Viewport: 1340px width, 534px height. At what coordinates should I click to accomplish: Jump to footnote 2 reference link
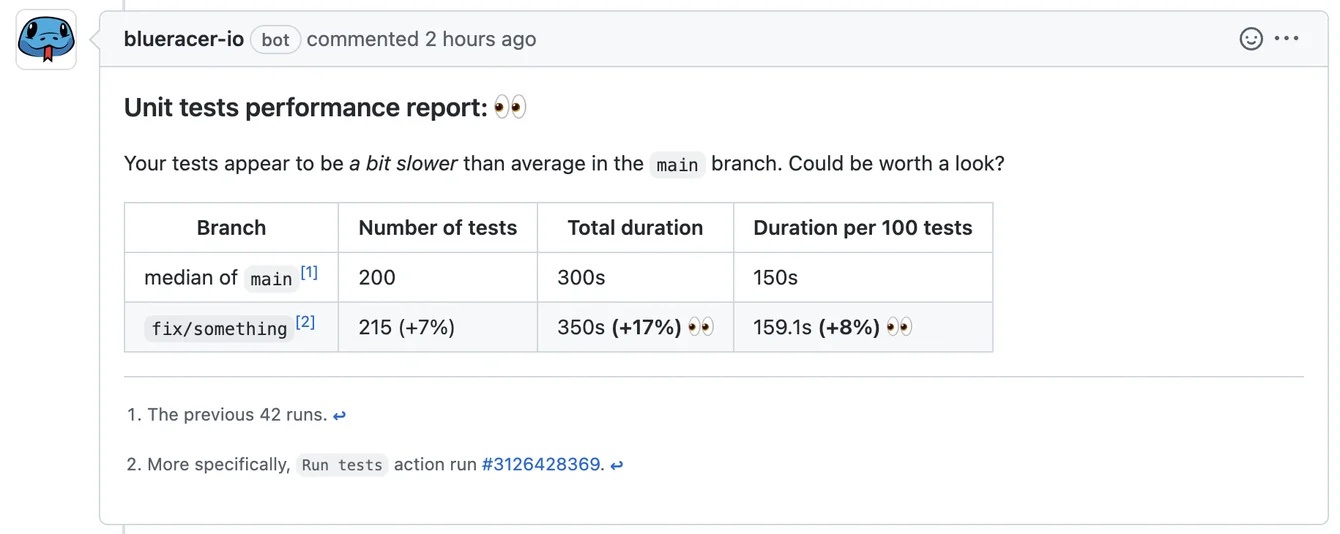[305, 322]
